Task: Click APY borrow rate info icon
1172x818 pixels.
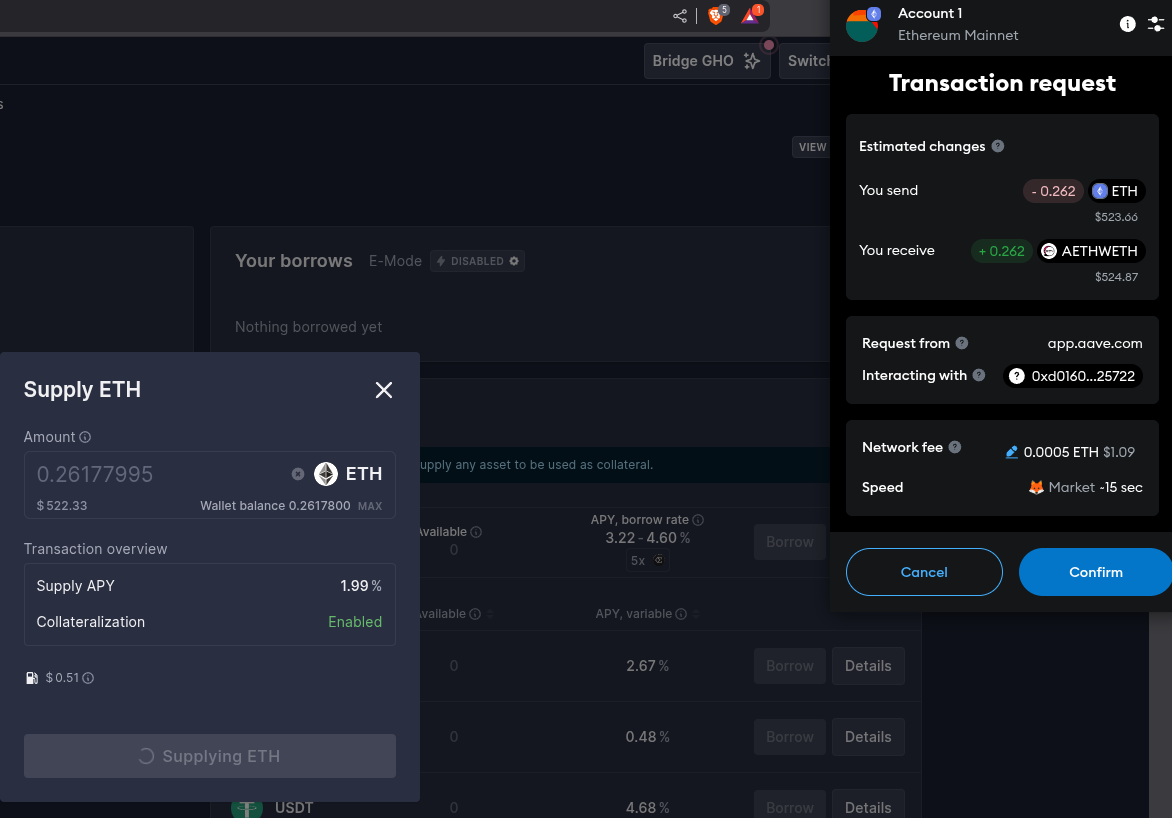Action: pos(697,520)
